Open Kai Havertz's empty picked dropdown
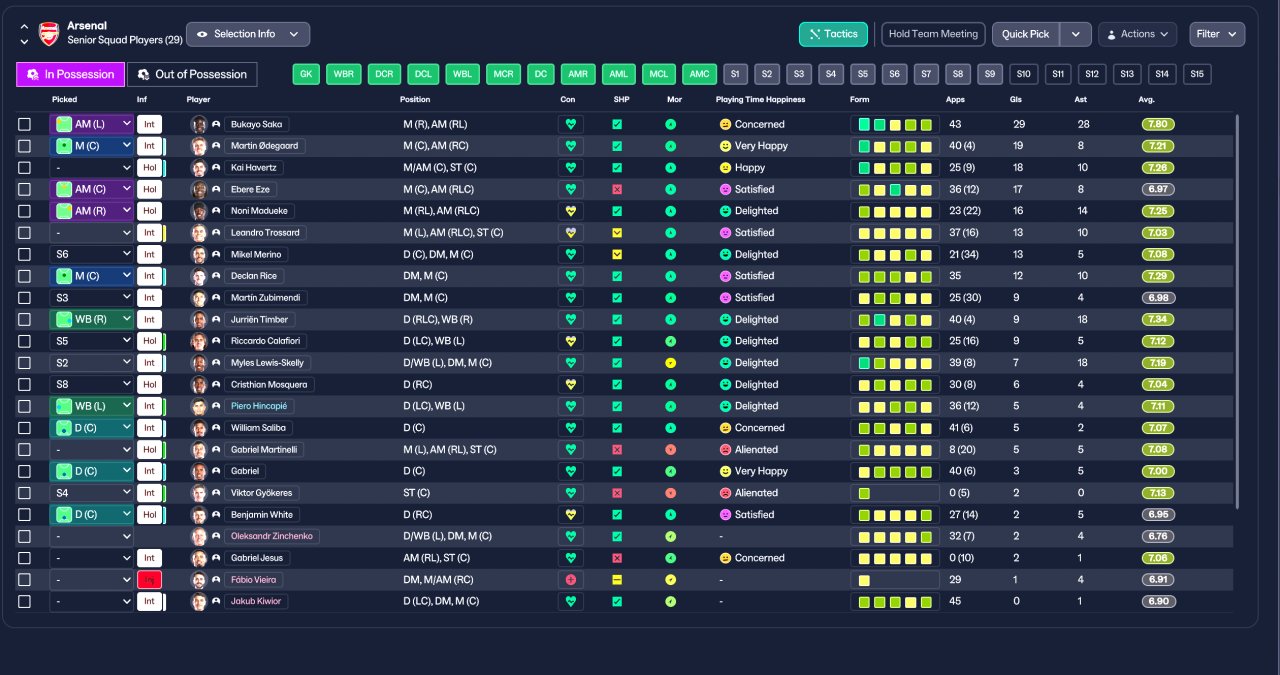This screenshot has height=675, width=1280. pyautogui.click(x=91, y=168)
